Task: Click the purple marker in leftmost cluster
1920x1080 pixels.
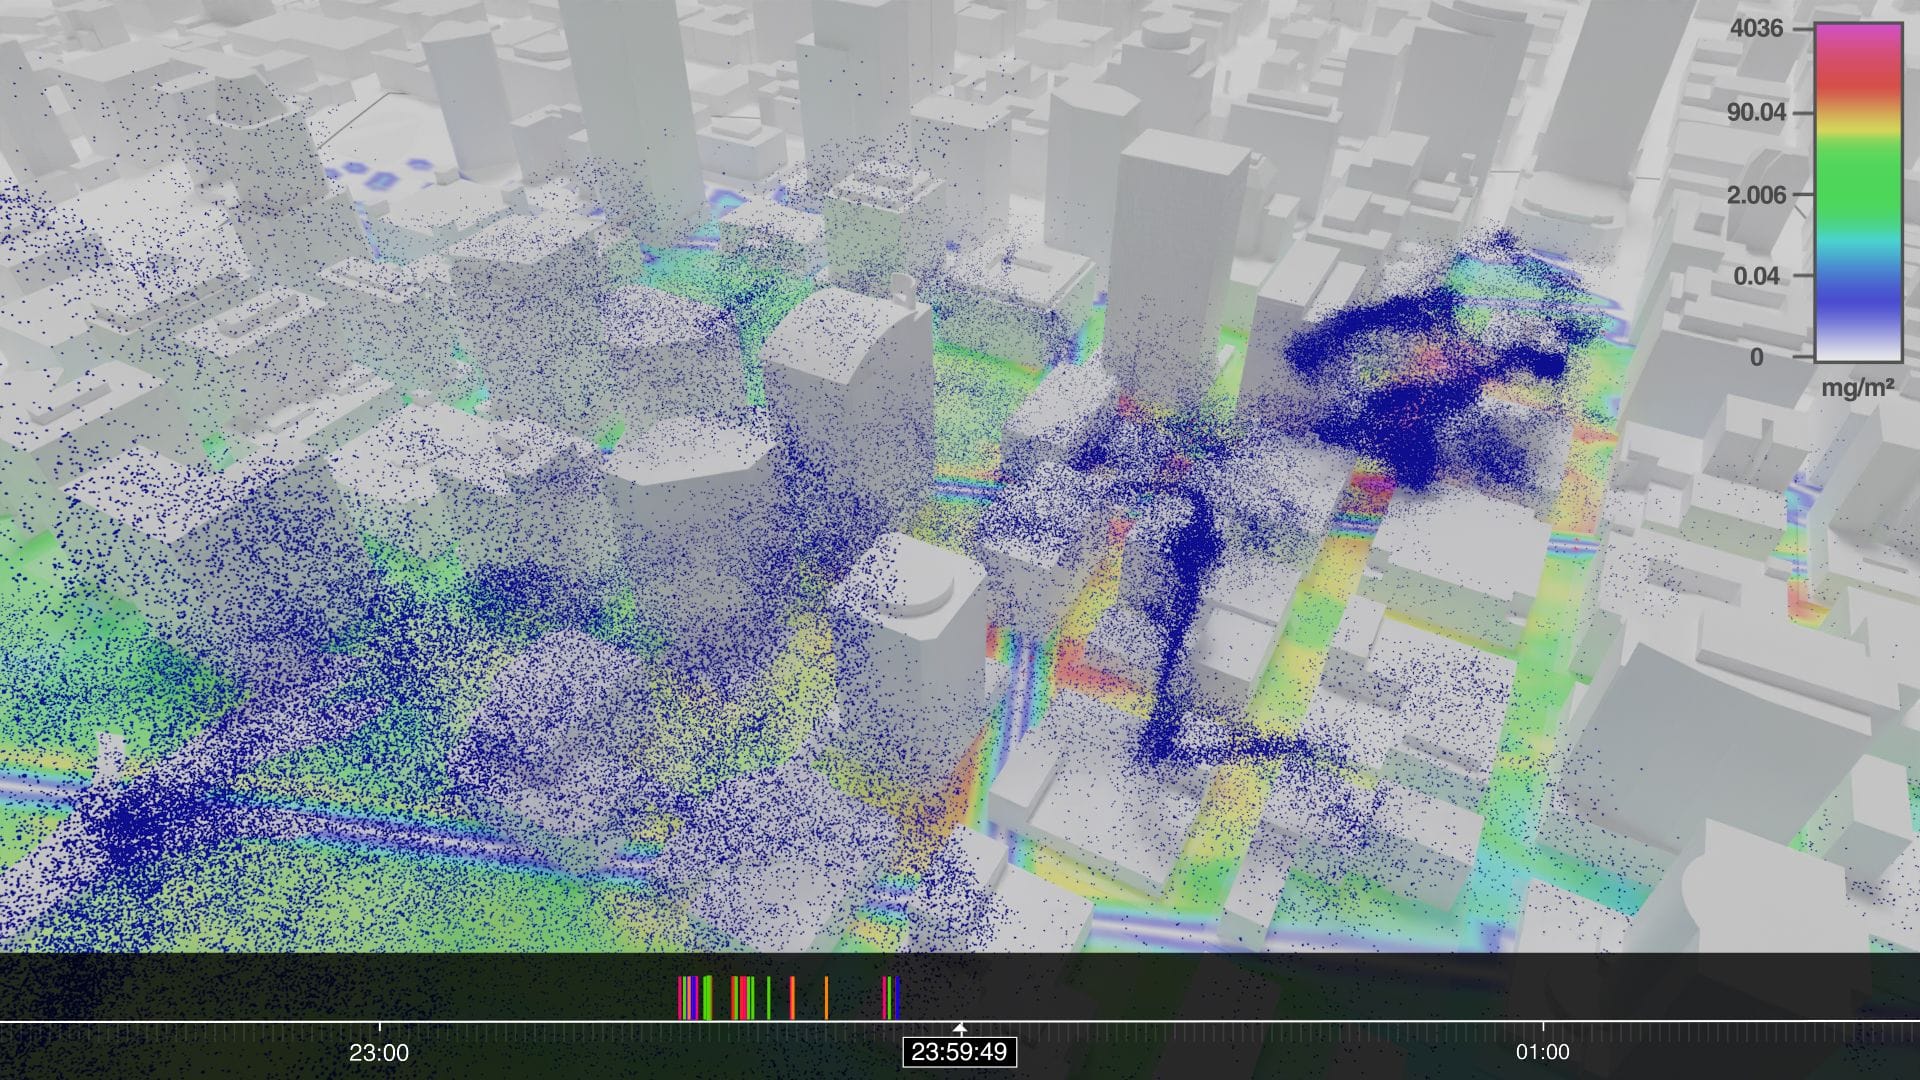Action: point(693,998)
